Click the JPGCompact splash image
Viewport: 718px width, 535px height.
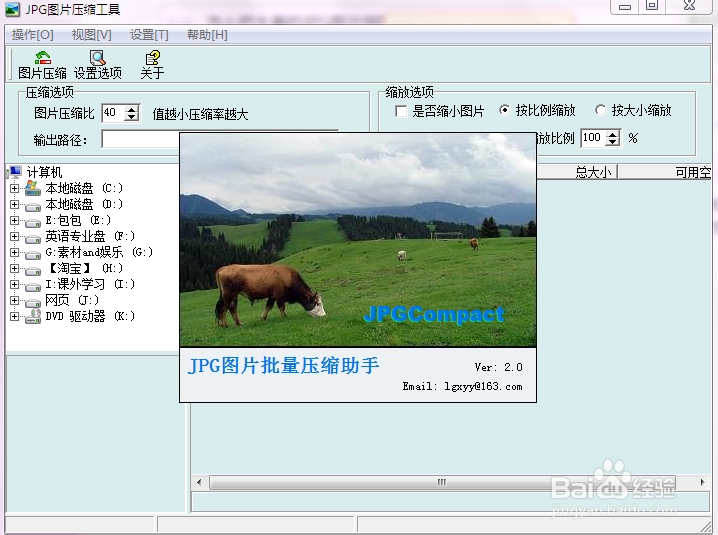click(358, 240)
